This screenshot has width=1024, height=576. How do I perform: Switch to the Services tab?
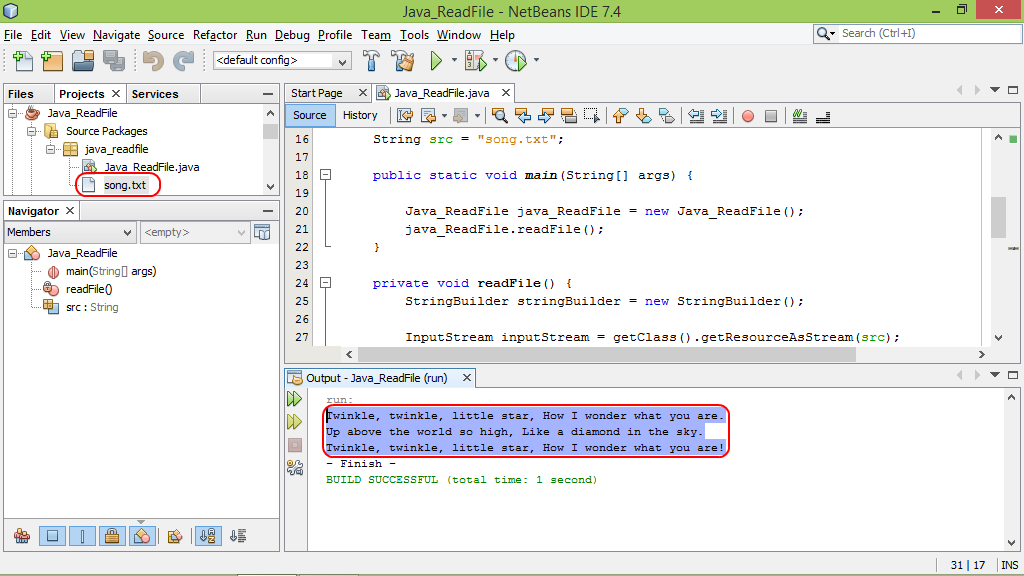pyautogui.click(x=155, y=94)
